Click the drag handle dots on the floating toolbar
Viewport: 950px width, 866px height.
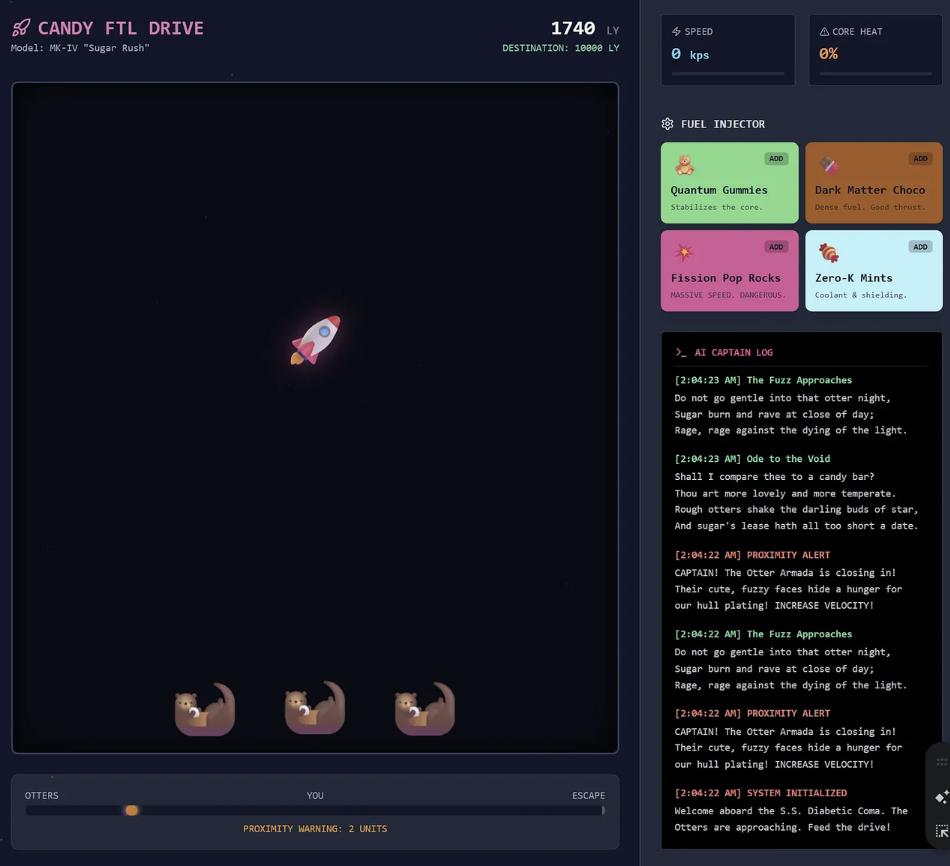[x=941, y=762]
